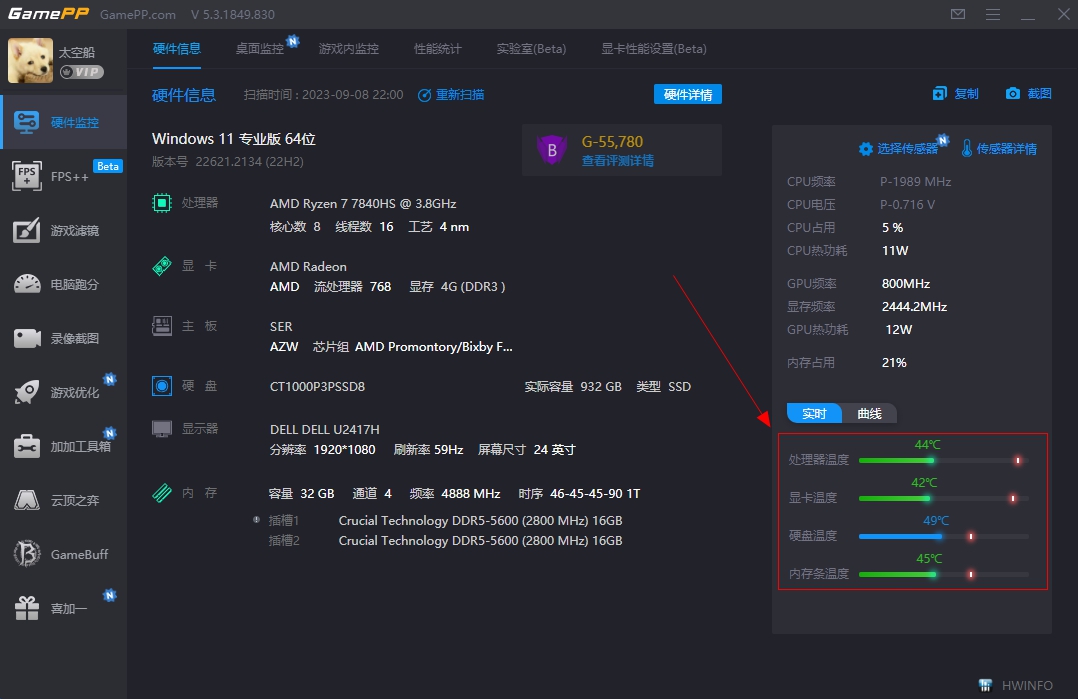Click the 'P-0.716 V' CPU电压 value
The width and height of the screenshot is (1078, 699).
click(908, 204)
